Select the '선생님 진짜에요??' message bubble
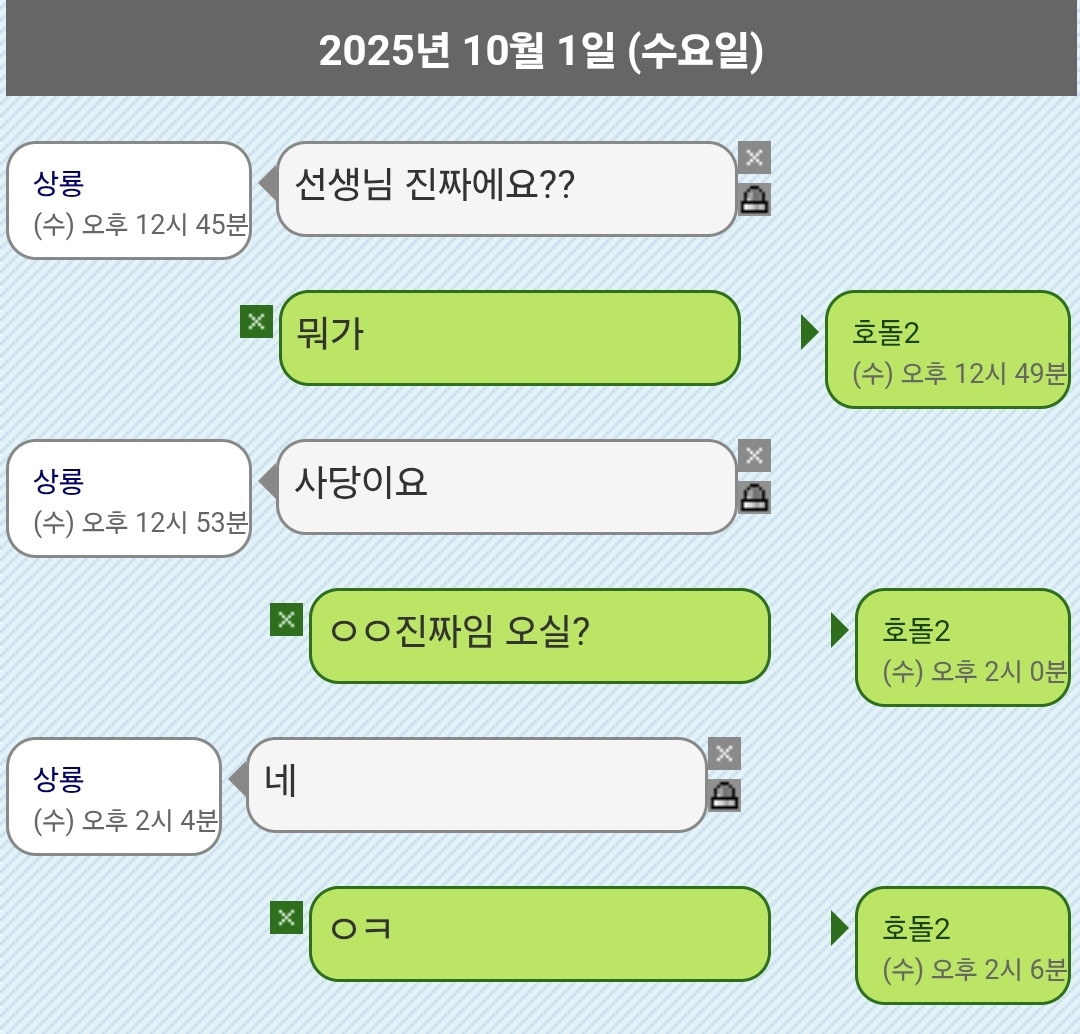Screen dimensions: 1080x1034 point(506,189)
